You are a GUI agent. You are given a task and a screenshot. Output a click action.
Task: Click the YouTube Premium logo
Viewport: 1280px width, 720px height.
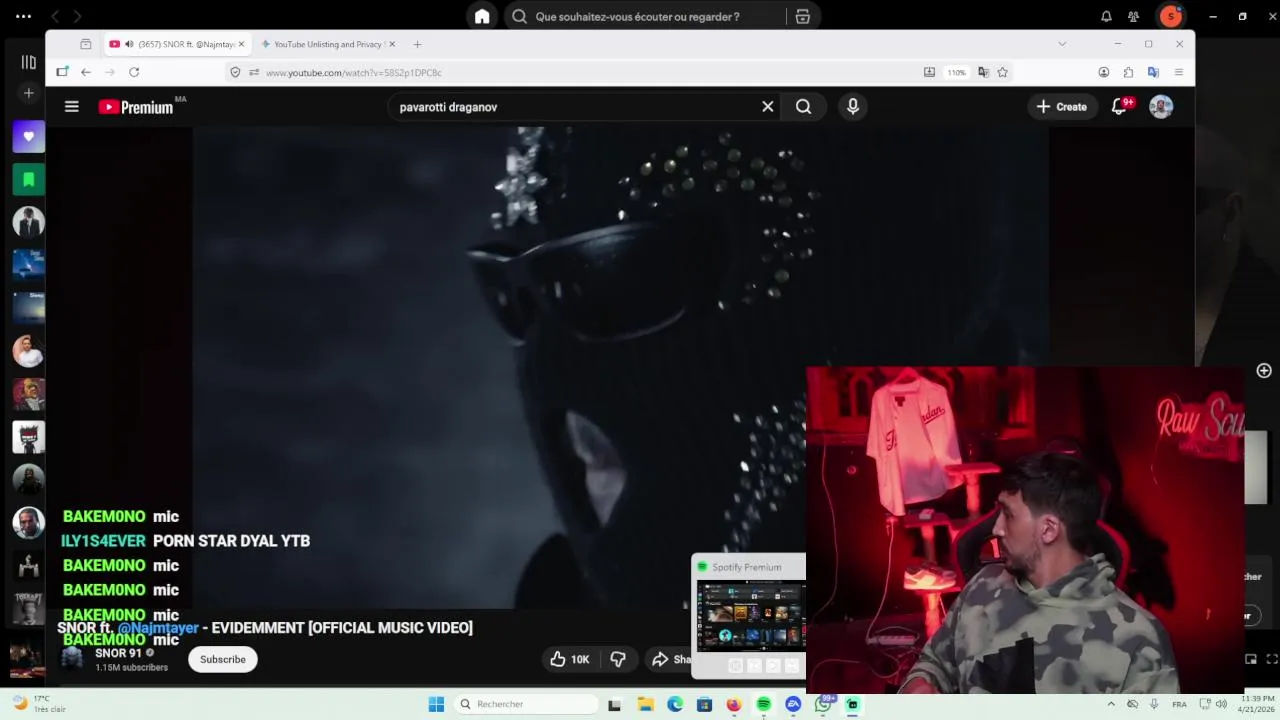pyautogui.click(x=136, y=107)
